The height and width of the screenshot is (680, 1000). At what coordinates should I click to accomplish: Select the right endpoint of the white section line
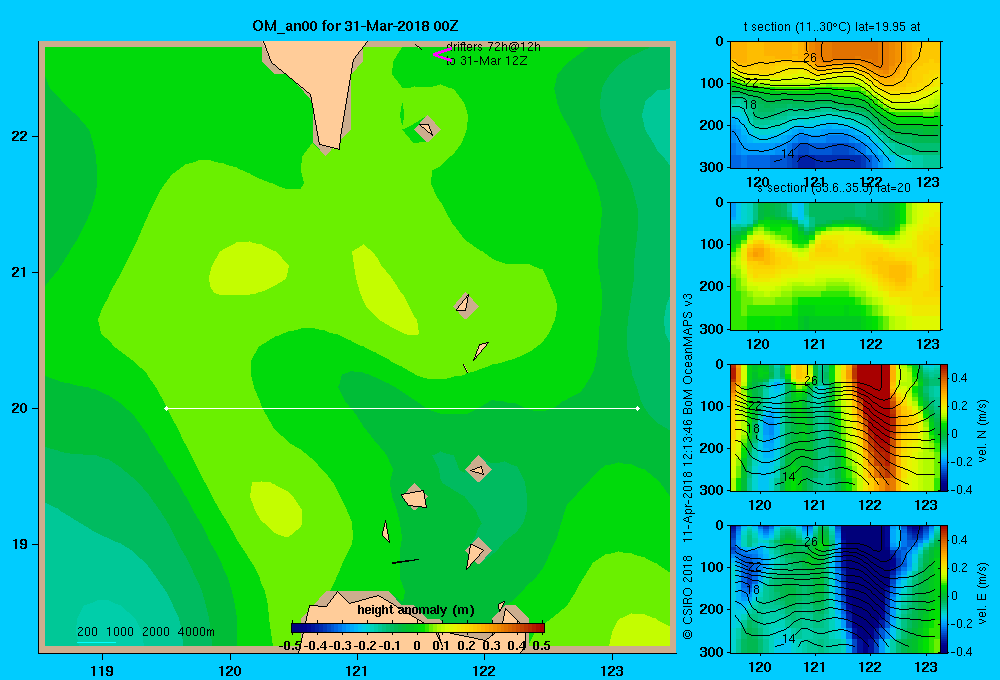click(638, 408)
